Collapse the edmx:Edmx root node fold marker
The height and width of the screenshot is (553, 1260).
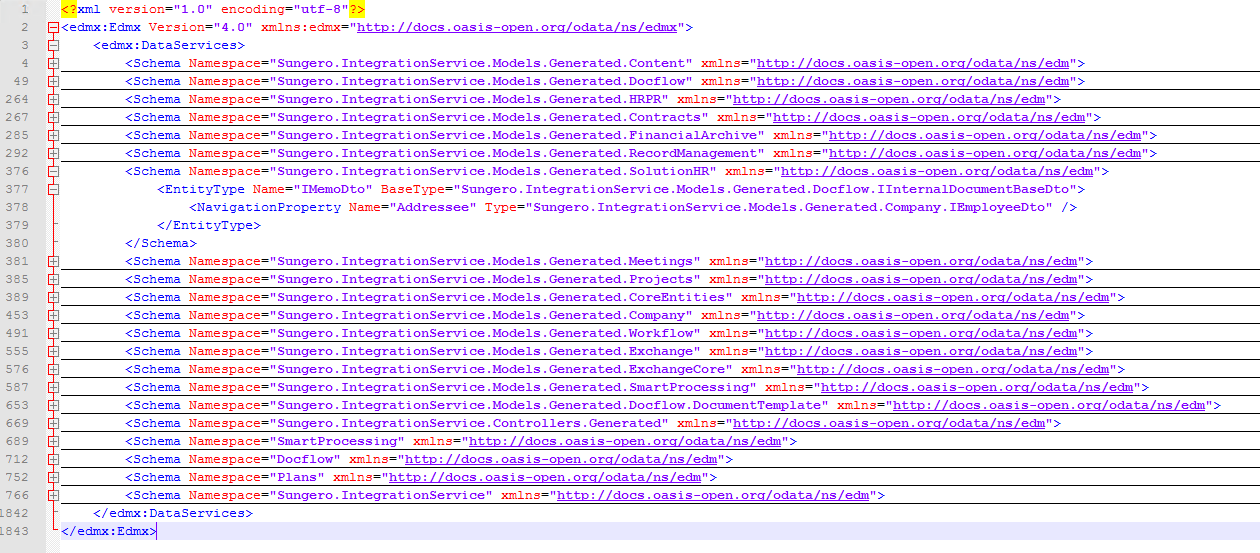coord(53,28)
